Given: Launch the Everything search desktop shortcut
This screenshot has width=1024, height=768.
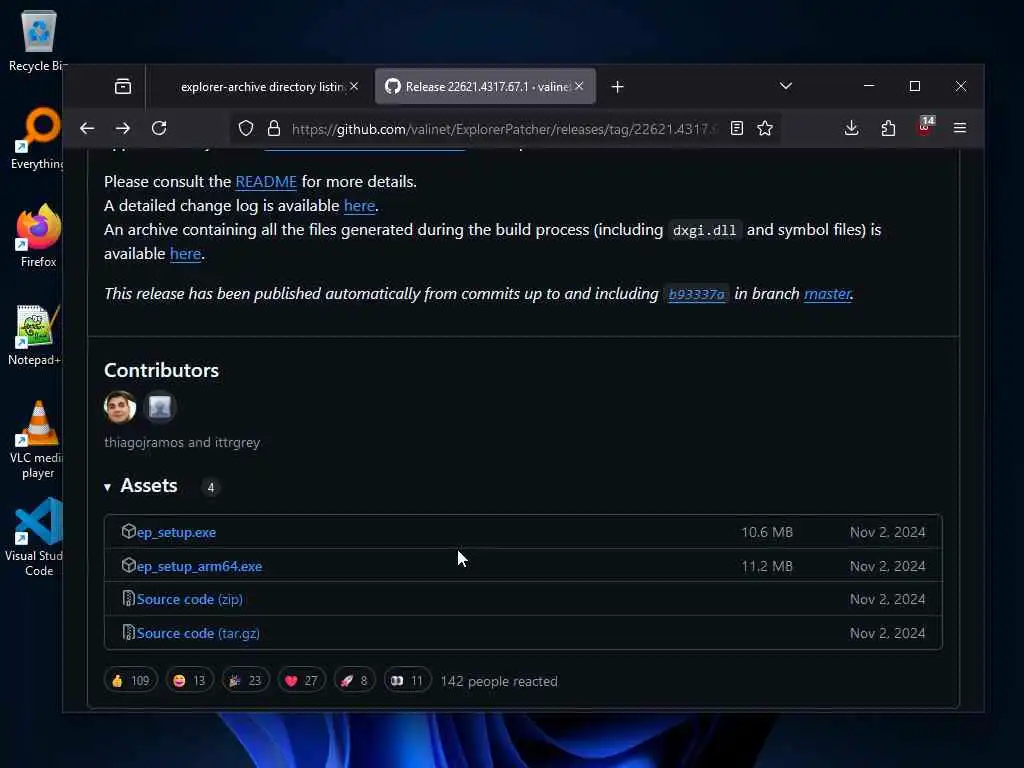Looking at the screenshot, I should tap(38, 138).
